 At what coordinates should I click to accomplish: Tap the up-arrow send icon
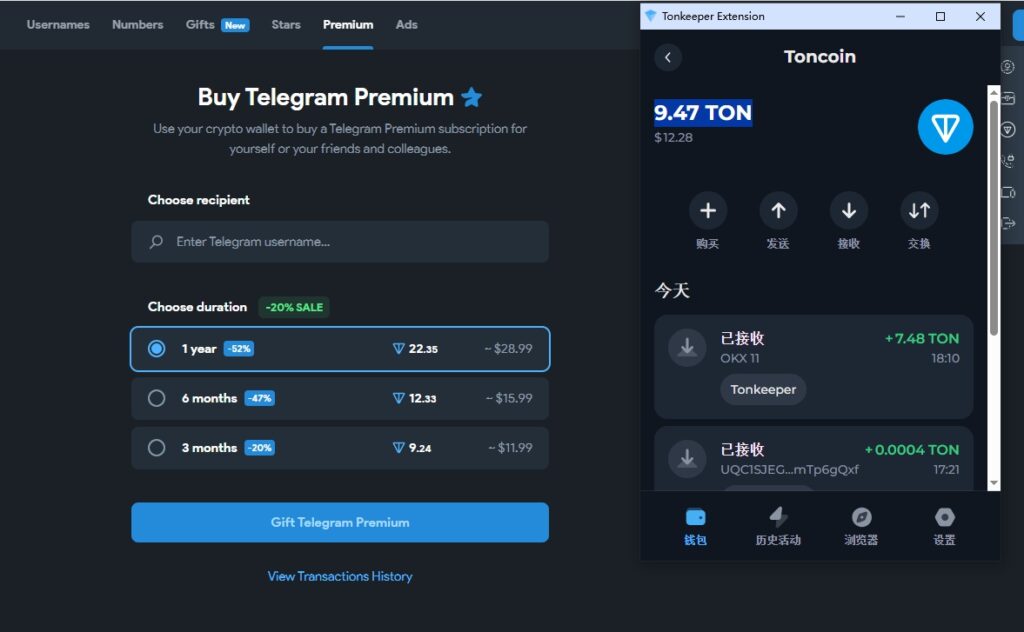[778, 210]
